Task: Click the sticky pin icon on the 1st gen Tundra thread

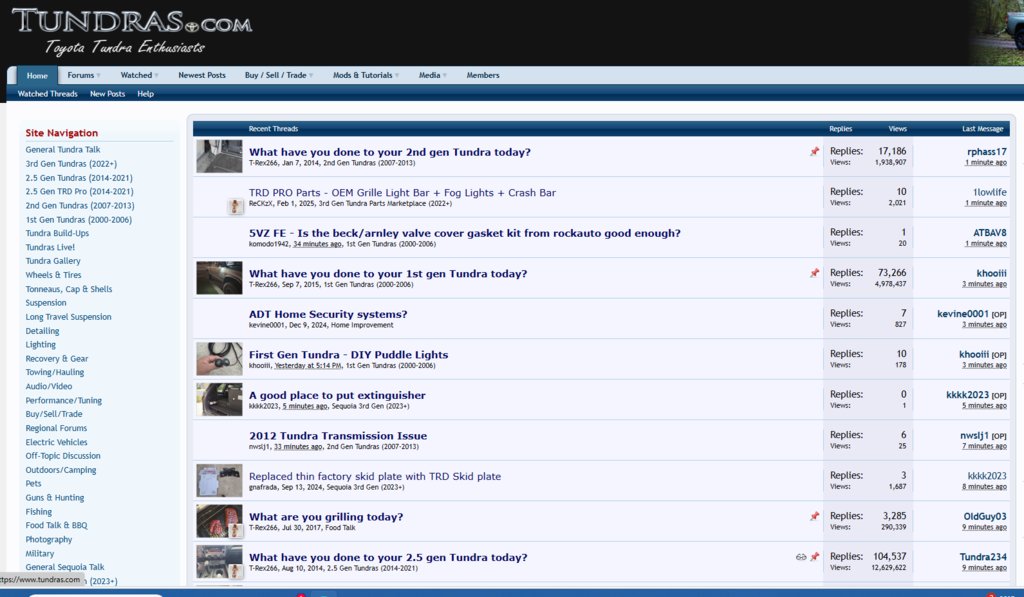Action: pyautogui.click(x=814, y=273)
